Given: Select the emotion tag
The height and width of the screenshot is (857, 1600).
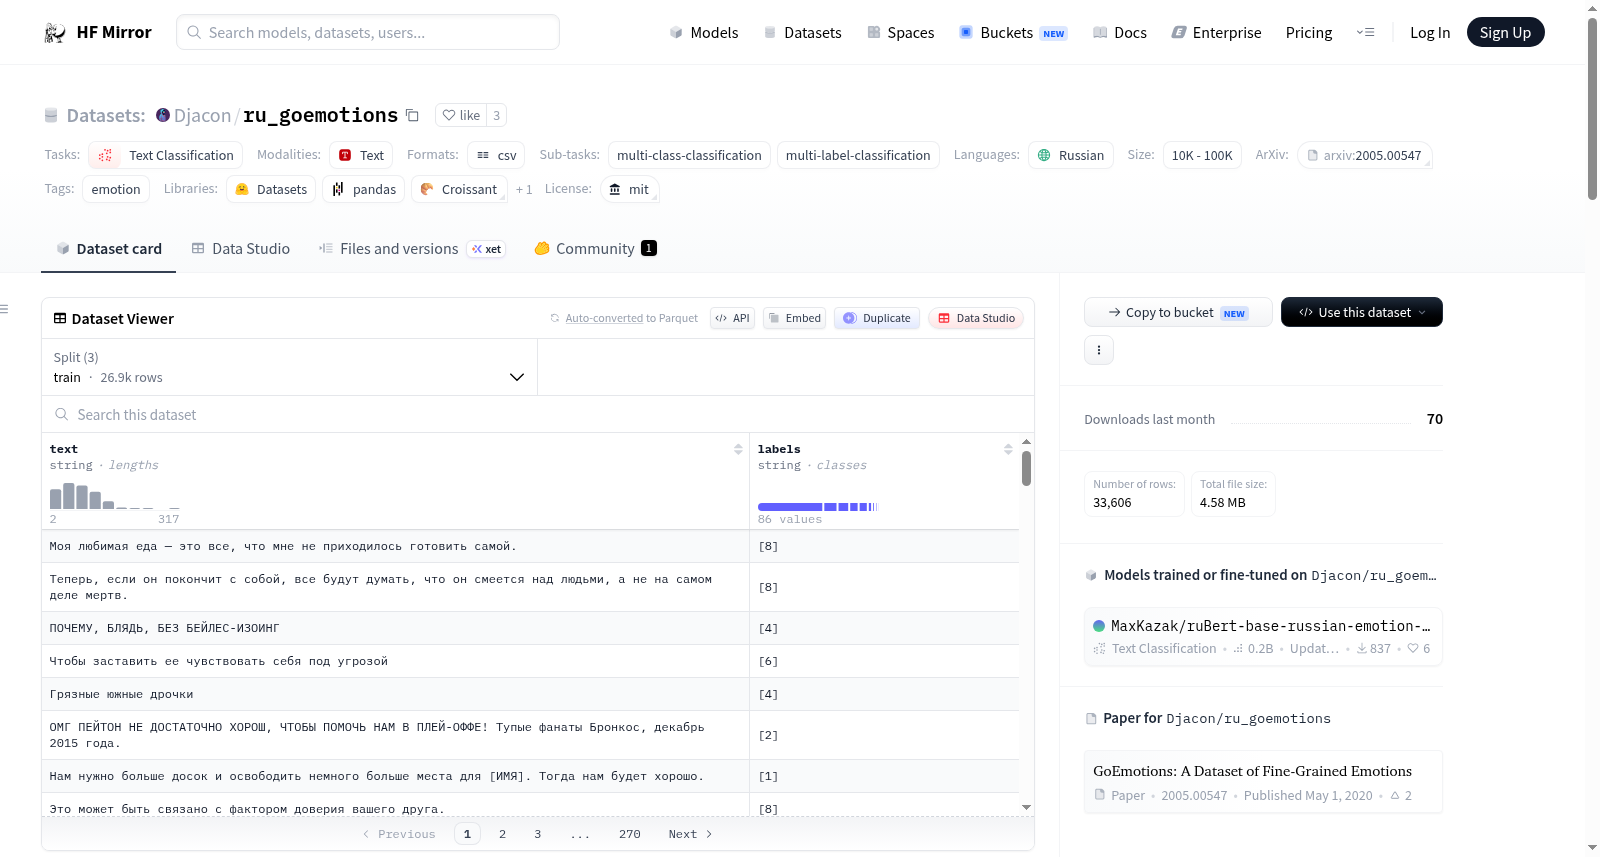Looking at the screenshot, I should pos(116,189).
